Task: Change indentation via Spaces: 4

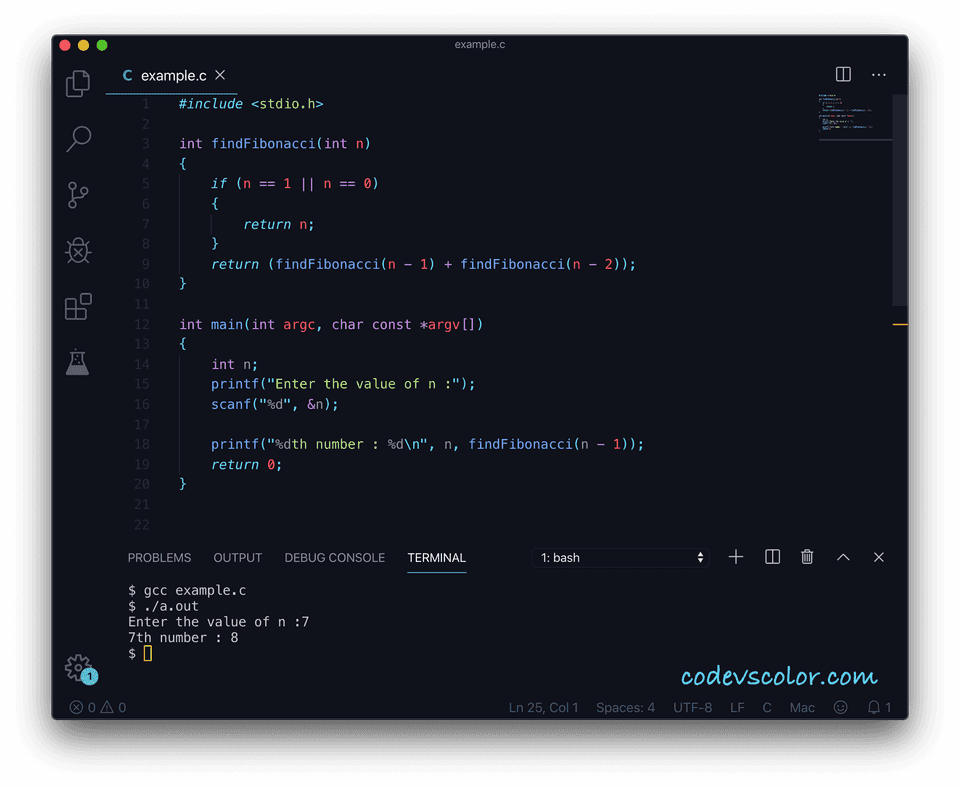Action: tap(625, 707)
